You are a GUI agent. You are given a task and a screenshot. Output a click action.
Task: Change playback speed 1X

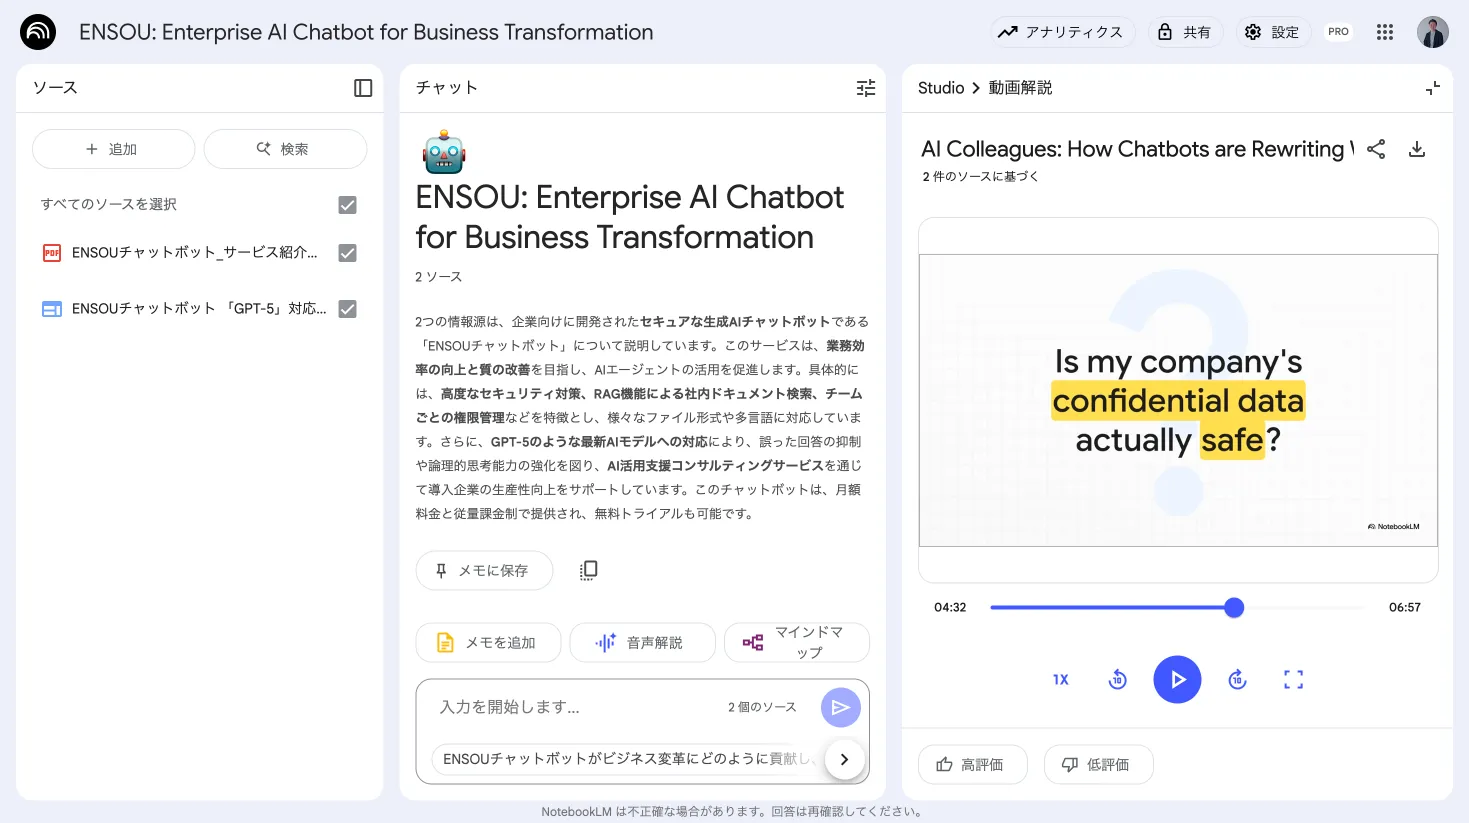click(x=1061, y=680)
